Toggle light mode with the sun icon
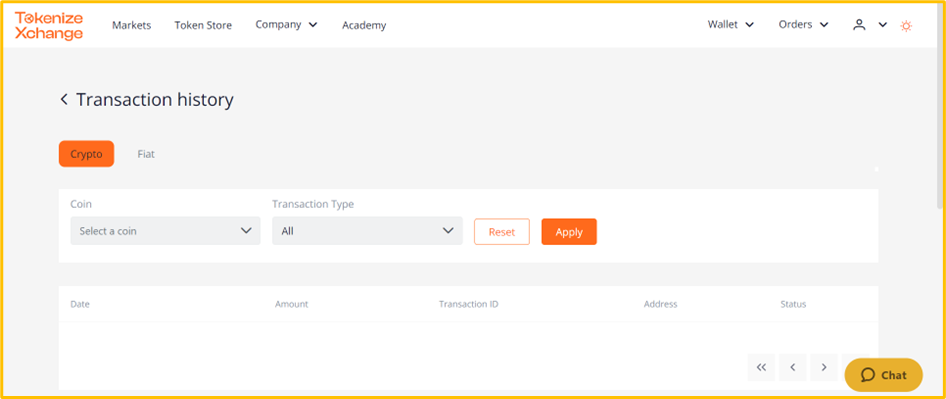 tap(906, 26)
